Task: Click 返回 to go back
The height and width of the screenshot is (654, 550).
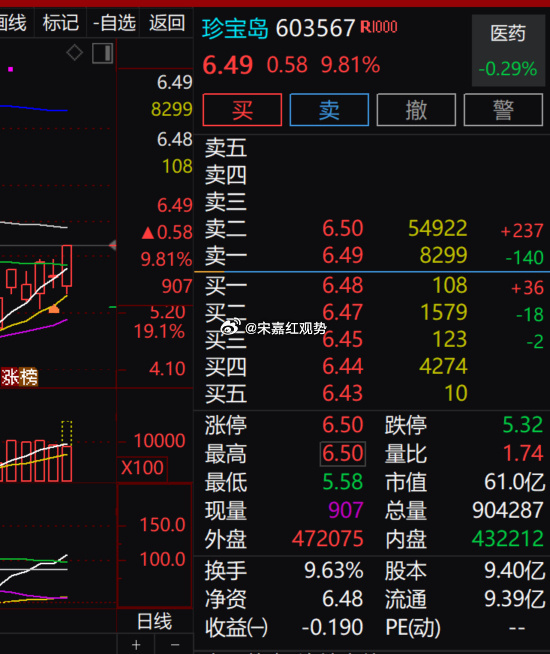Action: pyautogui.click(x=167, y=23)
